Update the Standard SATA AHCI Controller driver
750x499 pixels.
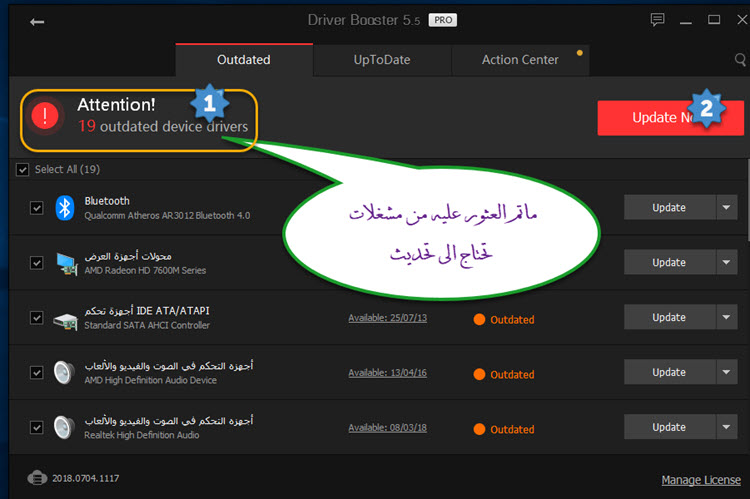pos(670,317)
